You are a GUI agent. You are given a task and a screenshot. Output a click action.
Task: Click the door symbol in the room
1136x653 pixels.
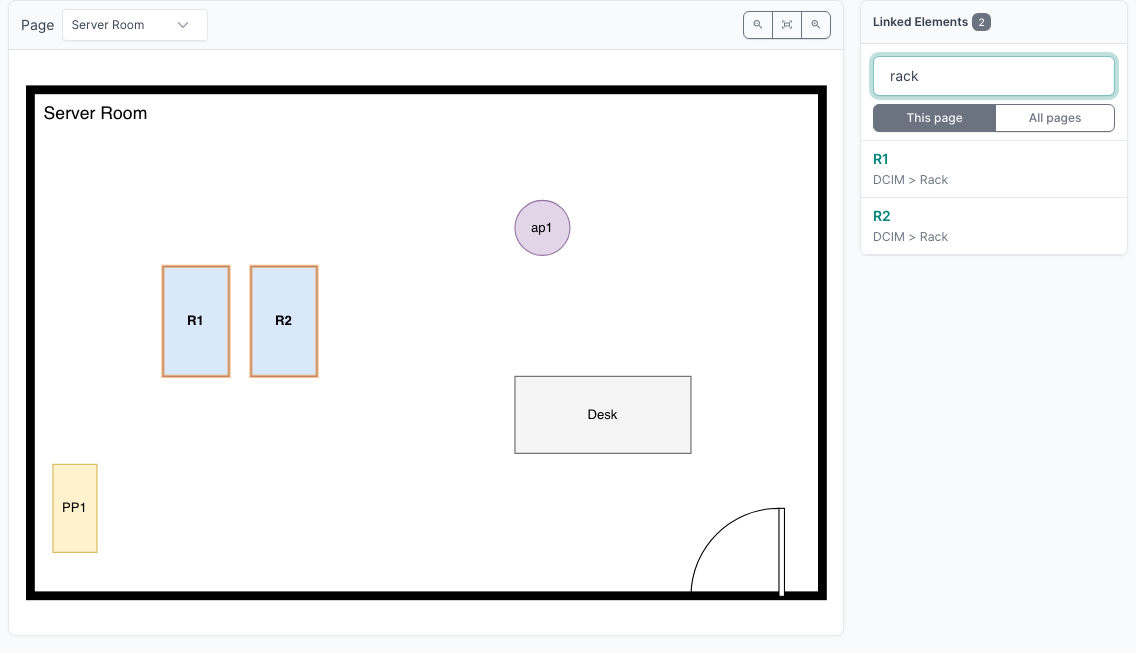[739, 550]
